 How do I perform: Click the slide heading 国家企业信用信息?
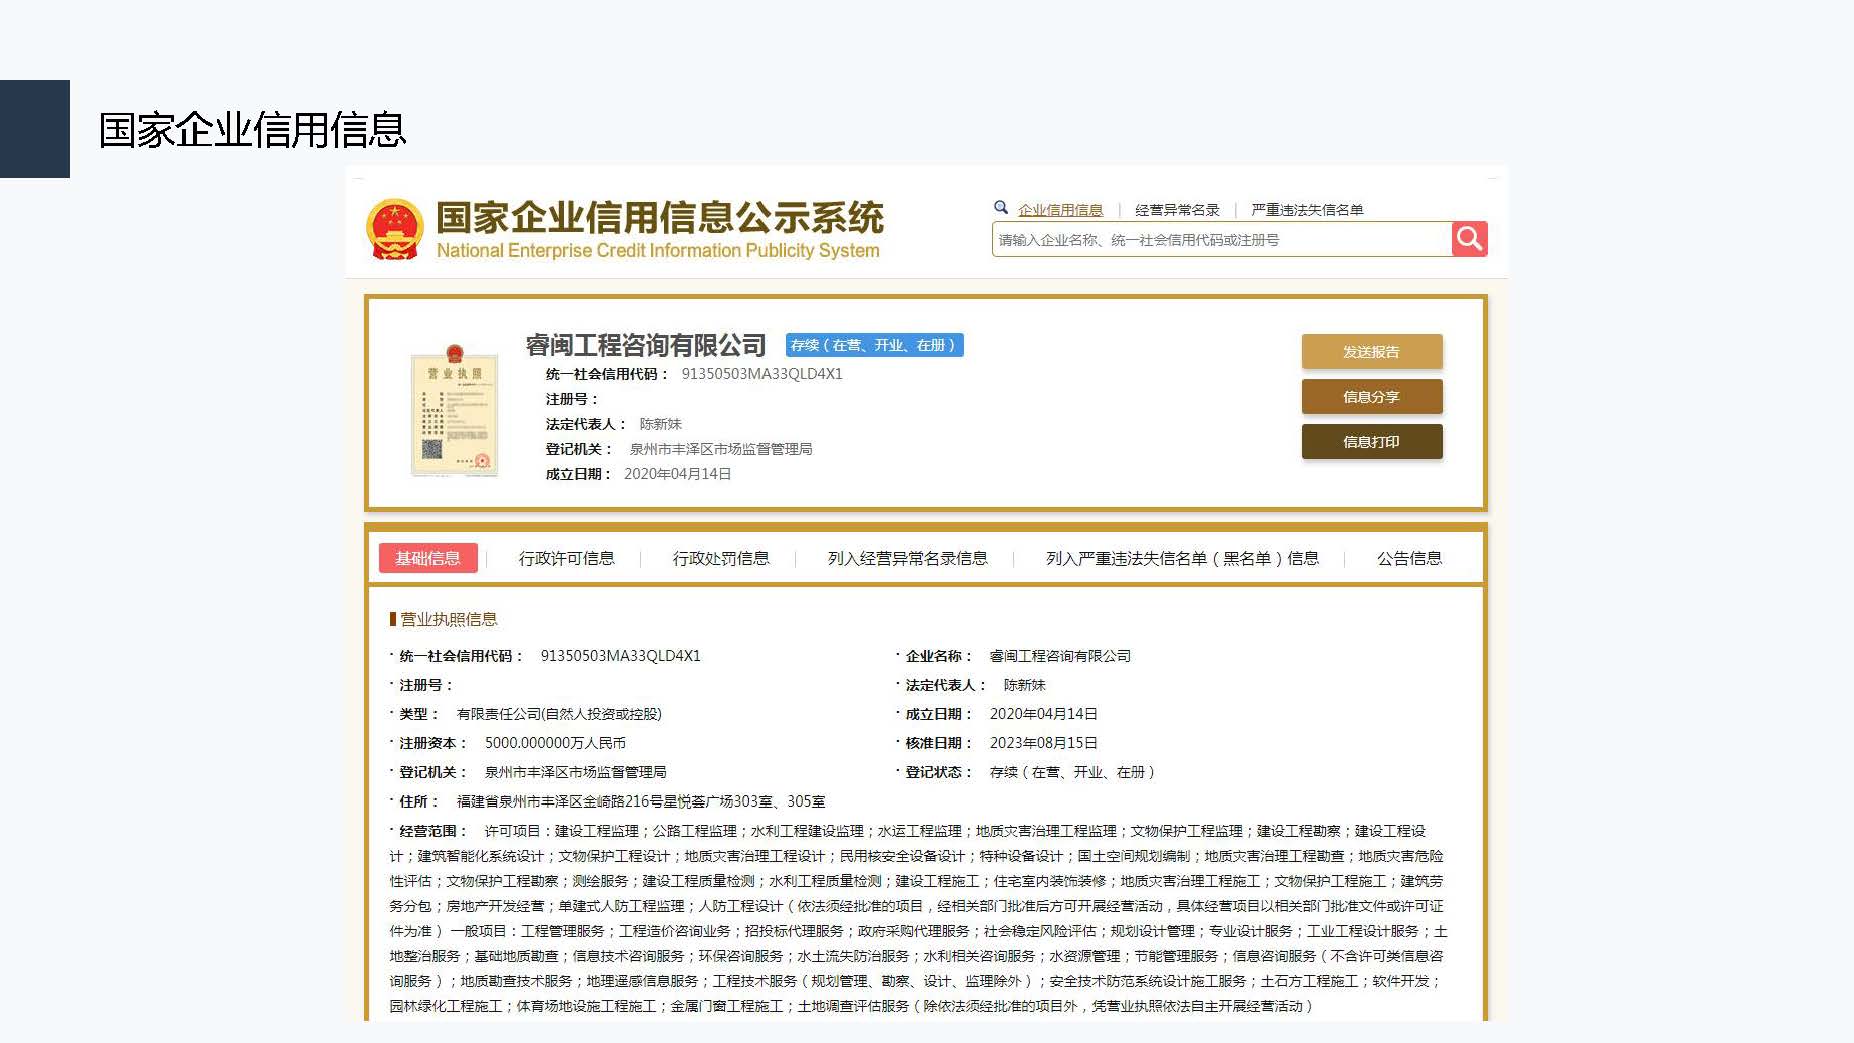[x=252, y=130]
